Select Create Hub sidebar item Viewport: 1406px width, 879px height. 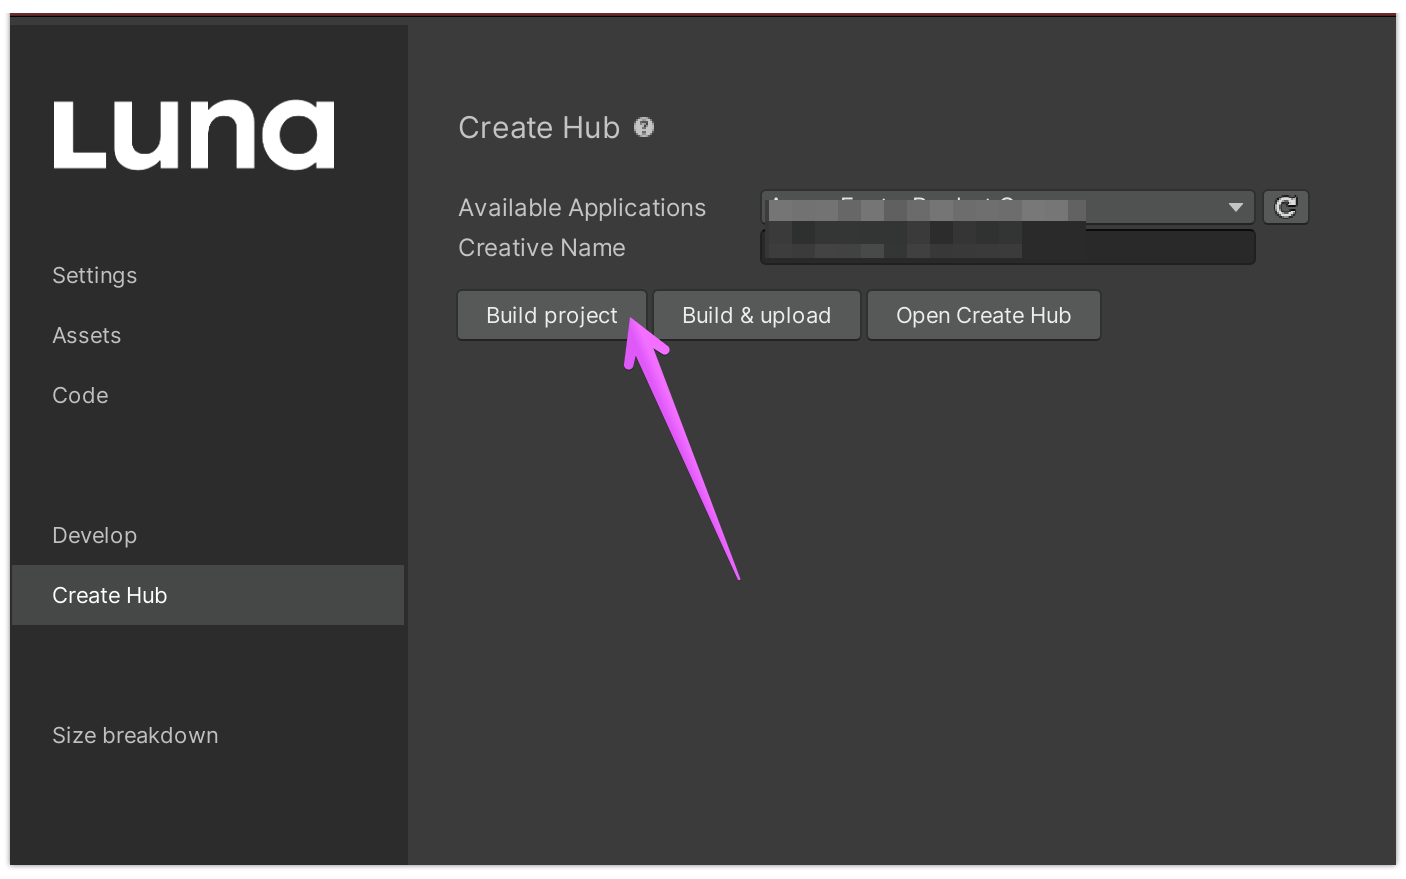(x=208, y=595)
